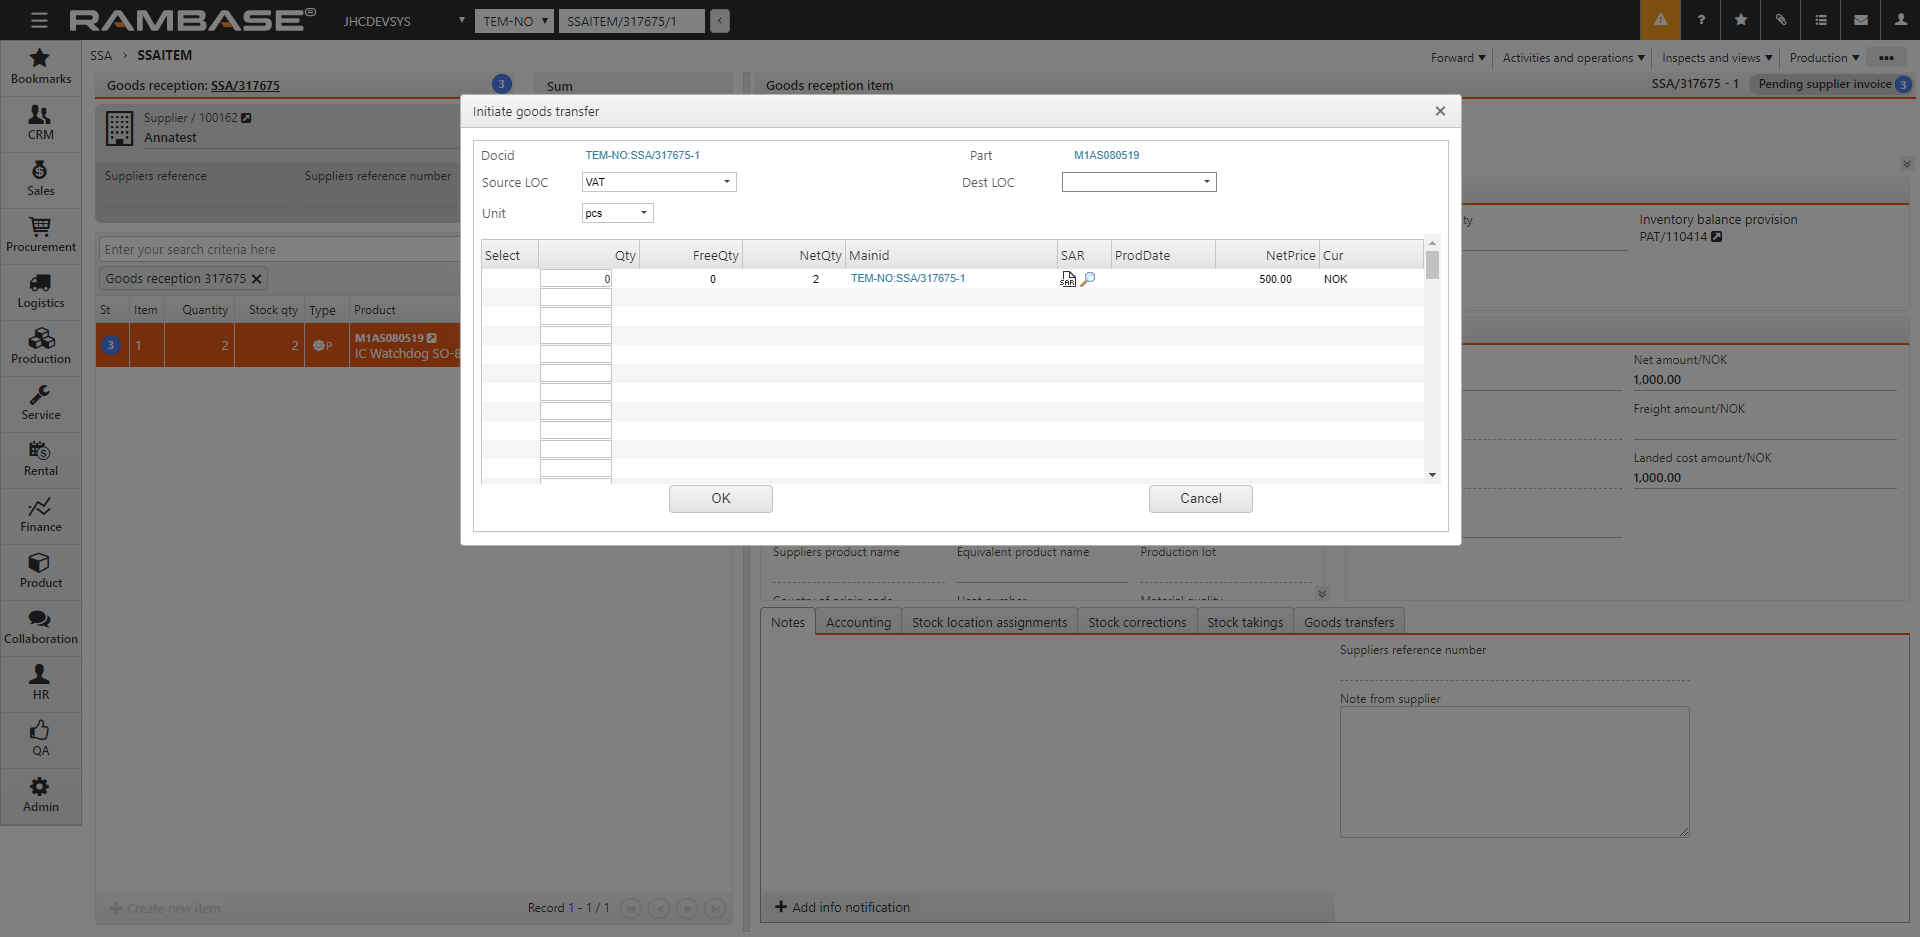Open the Activities and operations menu
This screenshot has height=937, width=1920.
pyautogui.click(x=1573, y=58)
